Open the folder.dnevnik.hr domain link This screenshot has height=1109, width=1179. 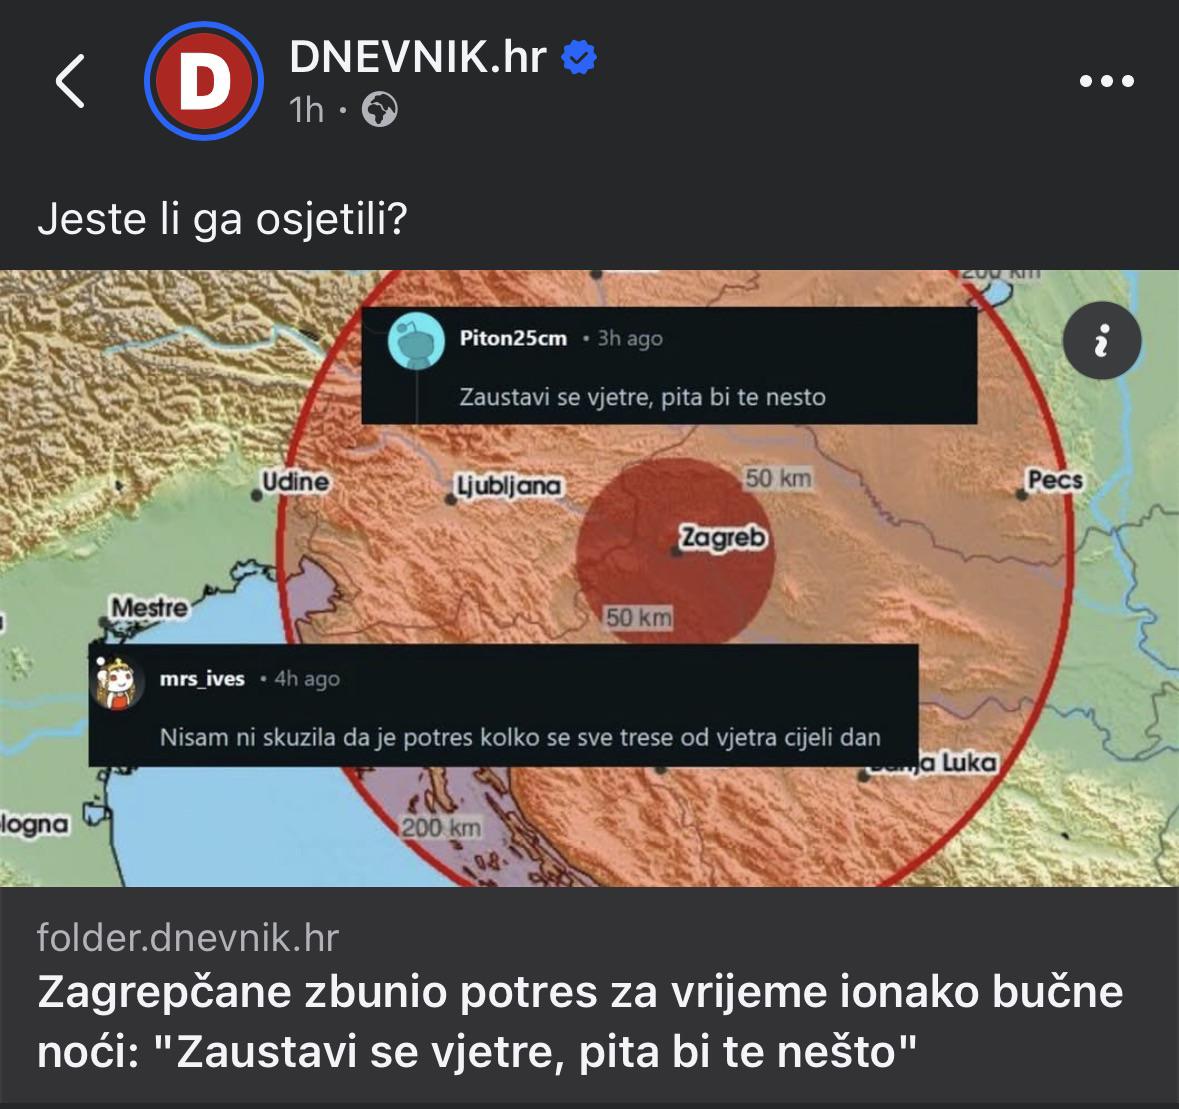click(x=188, y=938)
